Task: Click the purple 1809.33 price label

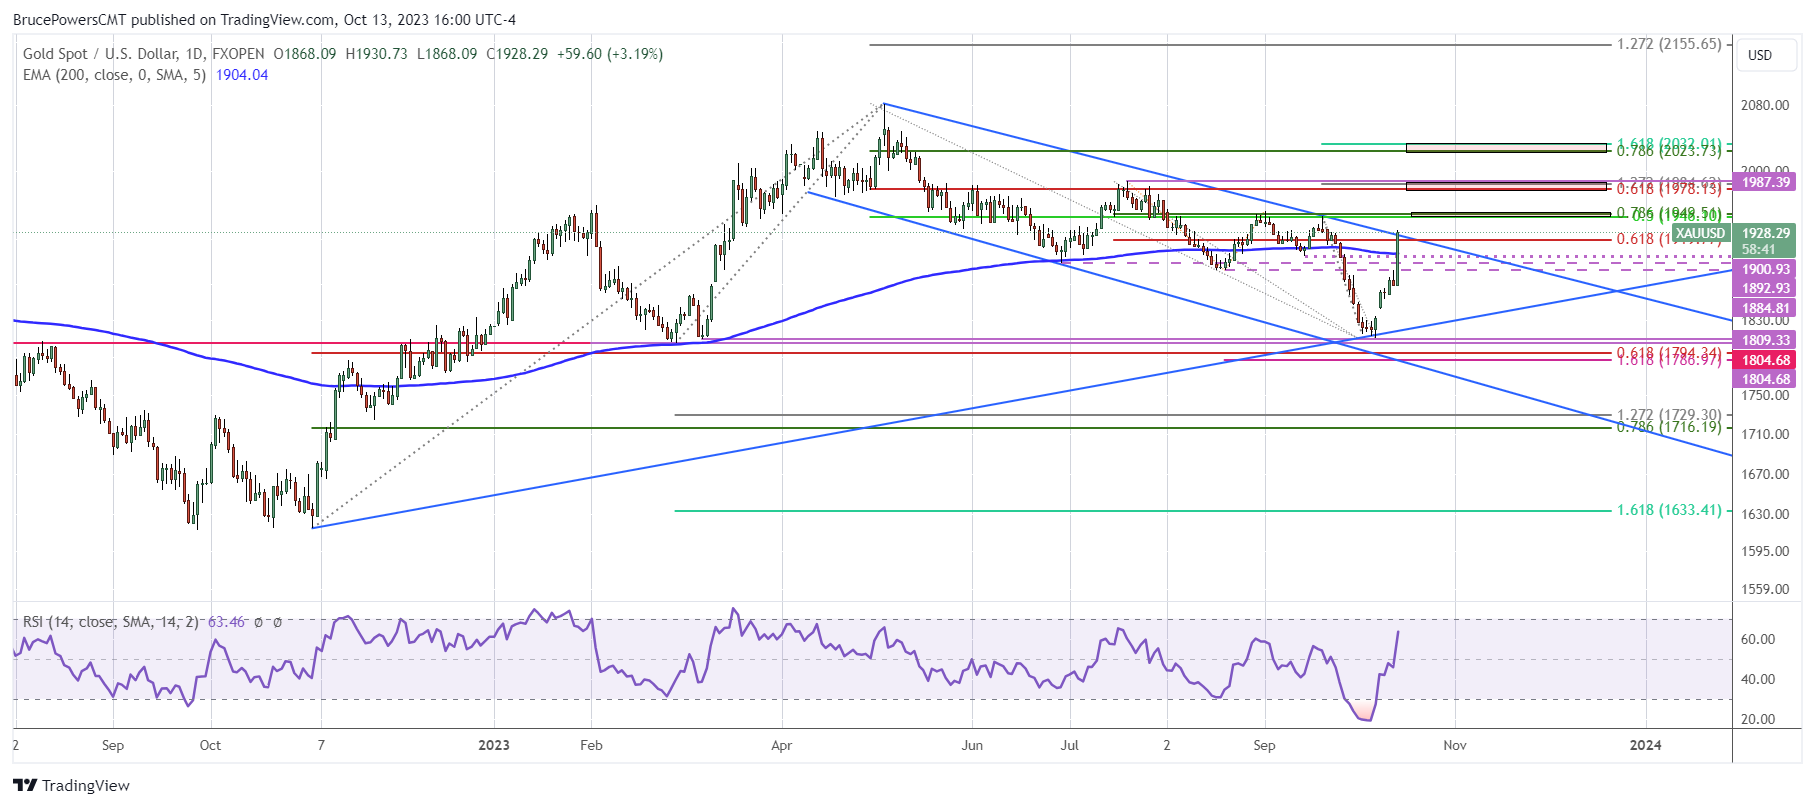Action: 1766,340
